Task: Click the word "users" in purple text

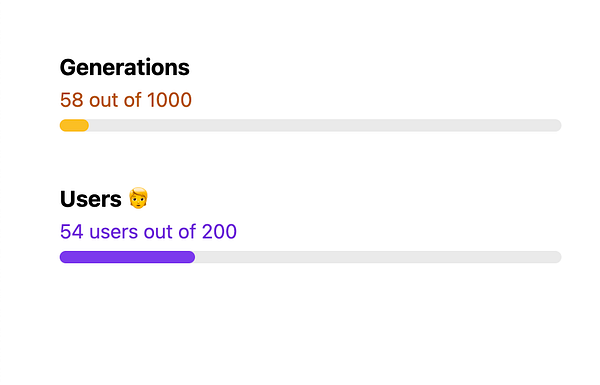Action: (114, 232)
